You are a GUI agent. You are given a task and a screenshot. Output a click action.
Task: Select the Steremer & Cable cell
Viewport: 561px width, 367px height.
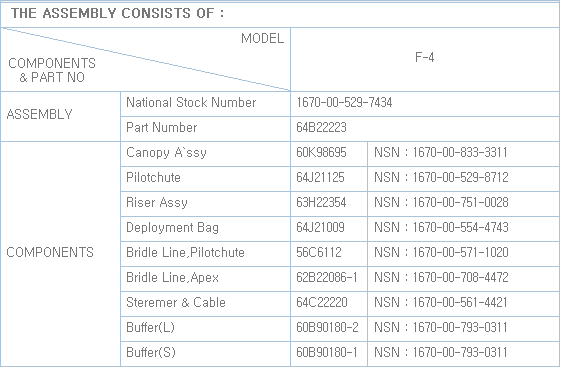(205, 304)
